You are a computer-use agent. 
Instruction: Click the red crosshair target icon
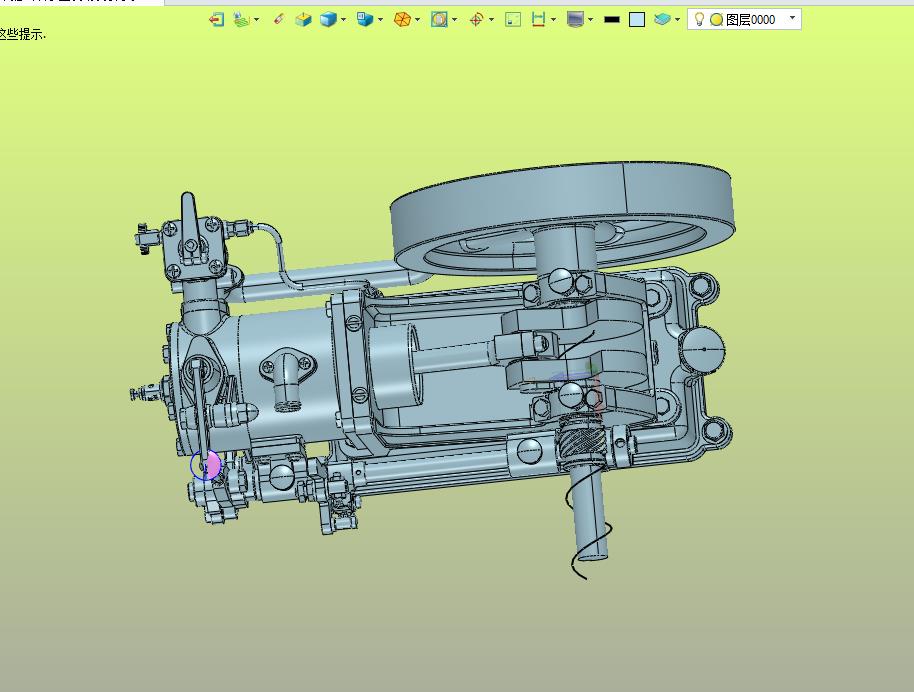click(476, 20)
